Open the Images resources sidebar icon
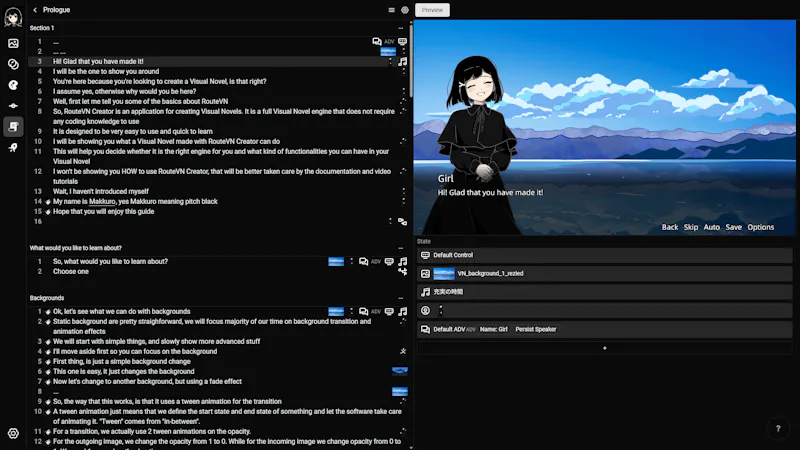Screen dimensions: 800x450 pos(13,43)
